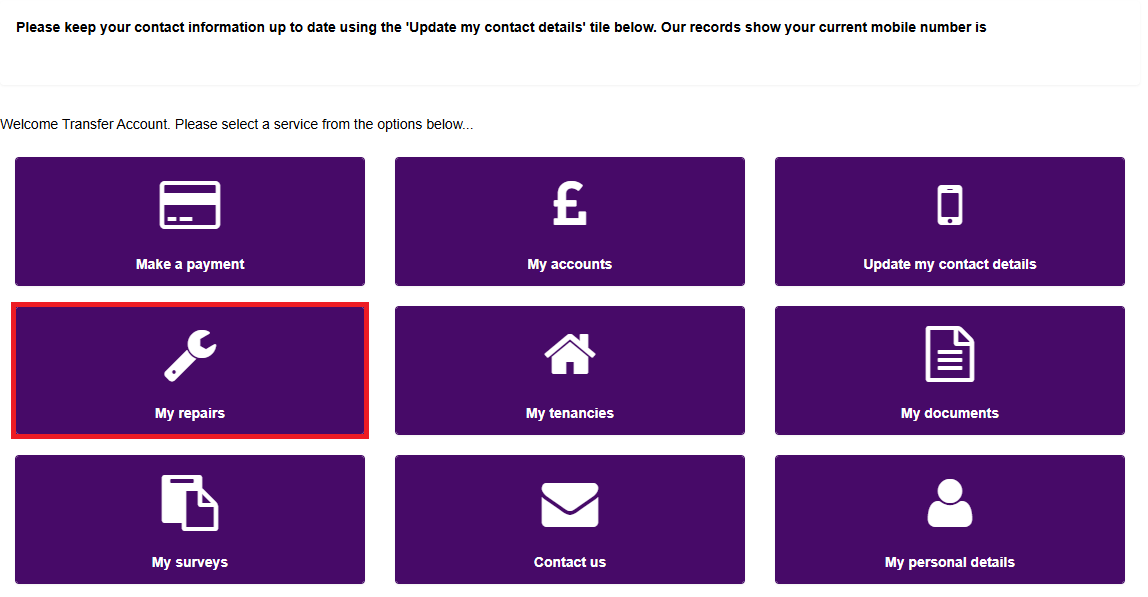Viewport: 1148px width, 597px height.
Task: Open My documents
Action: (949, 370)
